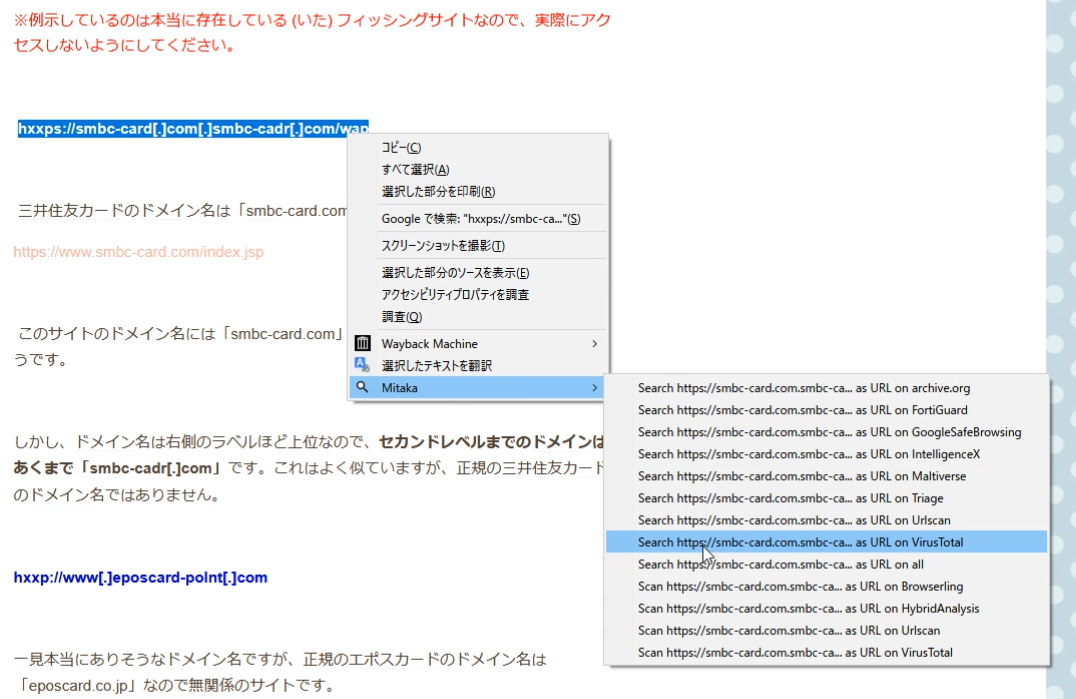Search Google for the selected hxxps text
1076x699 pixels.
pyautogui.click(x=478, y=219)
